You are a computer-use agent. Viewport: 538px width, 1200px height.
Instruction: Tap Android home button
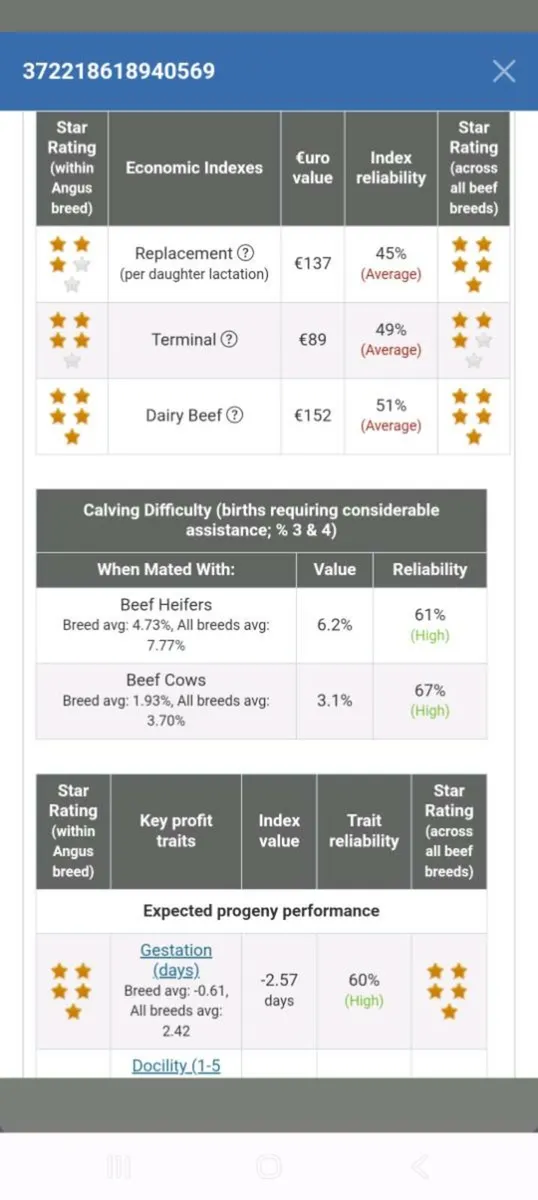tap(269, 1166)
